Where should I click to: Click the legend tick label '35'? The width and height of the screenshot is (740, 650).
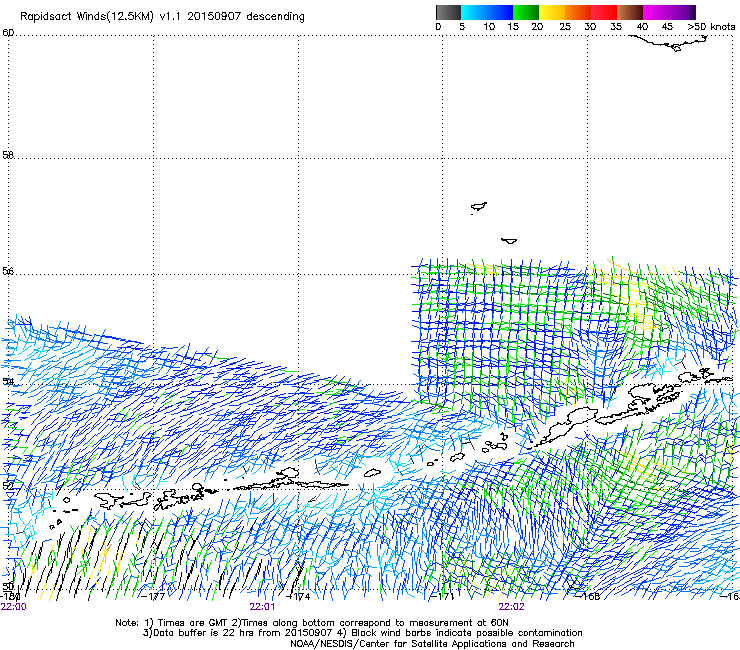616,27
